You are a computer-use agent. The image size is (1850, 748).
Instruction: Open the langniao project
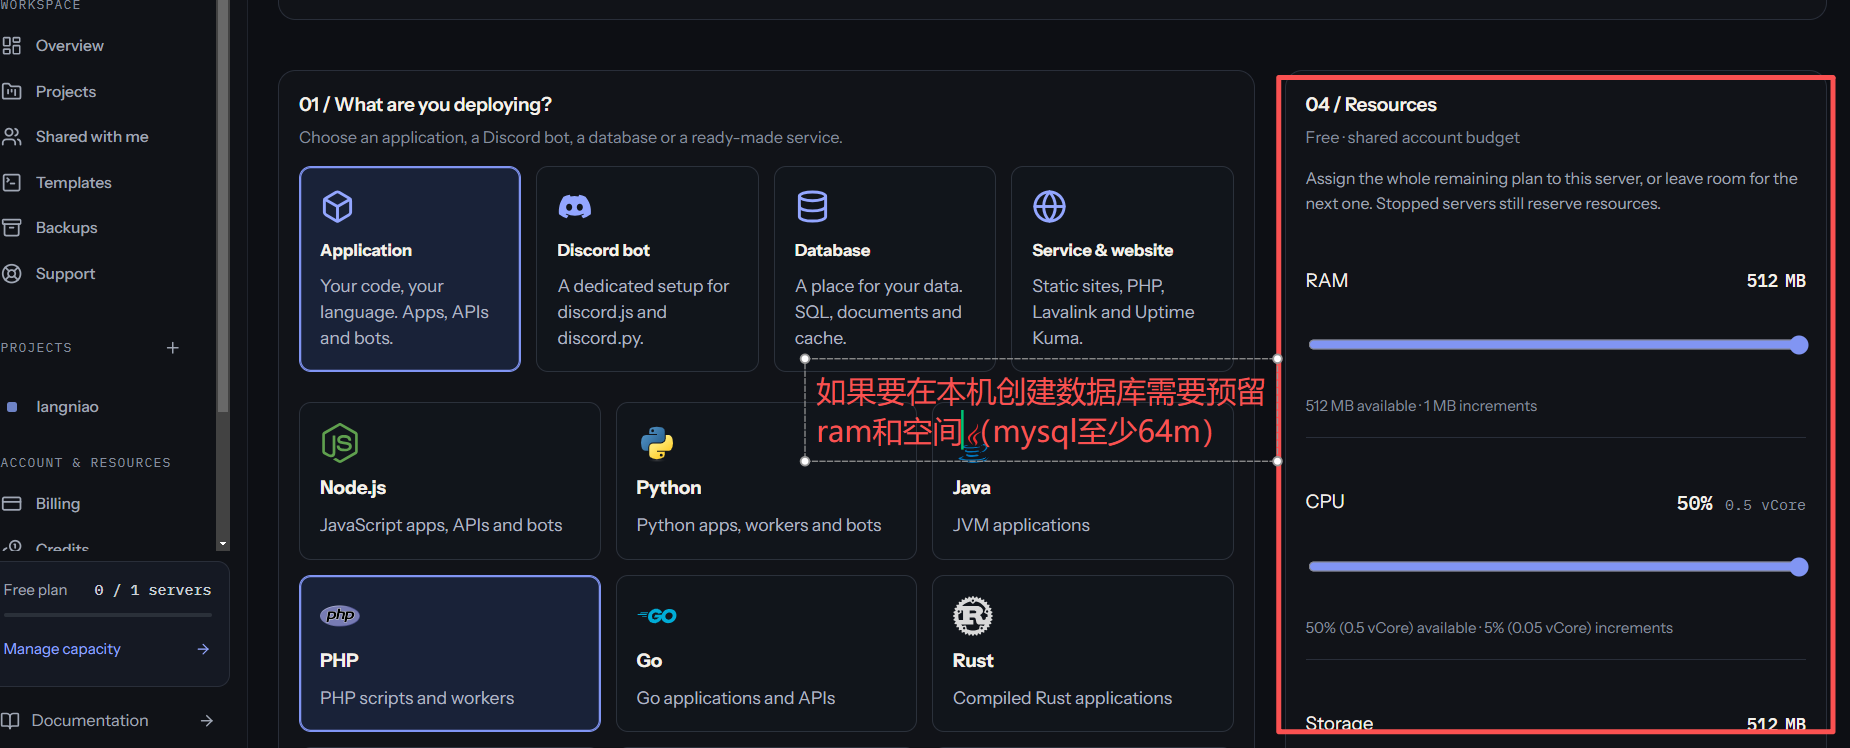pos(67,407)
